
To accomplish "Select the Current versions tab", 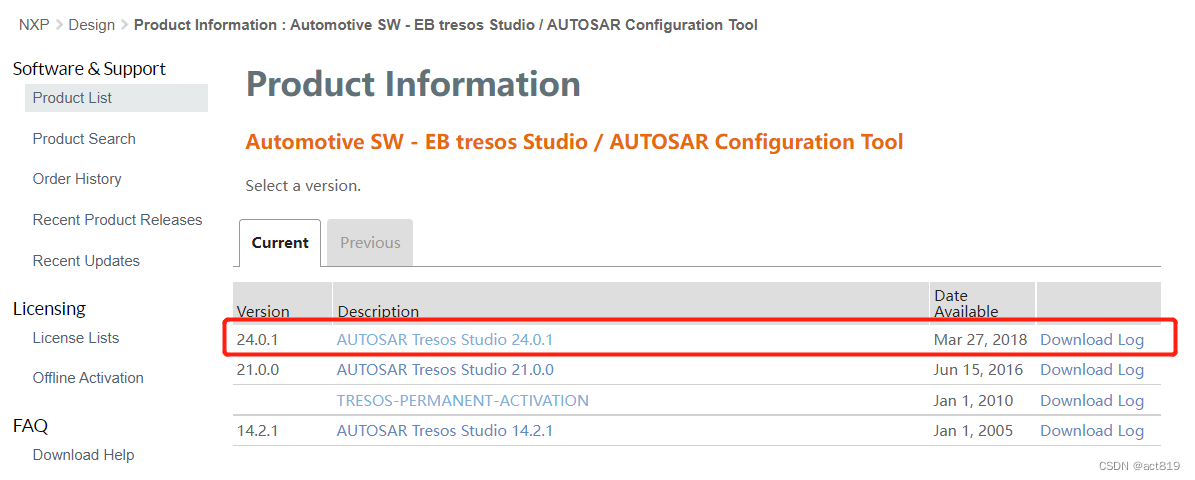I will (280, 243).
